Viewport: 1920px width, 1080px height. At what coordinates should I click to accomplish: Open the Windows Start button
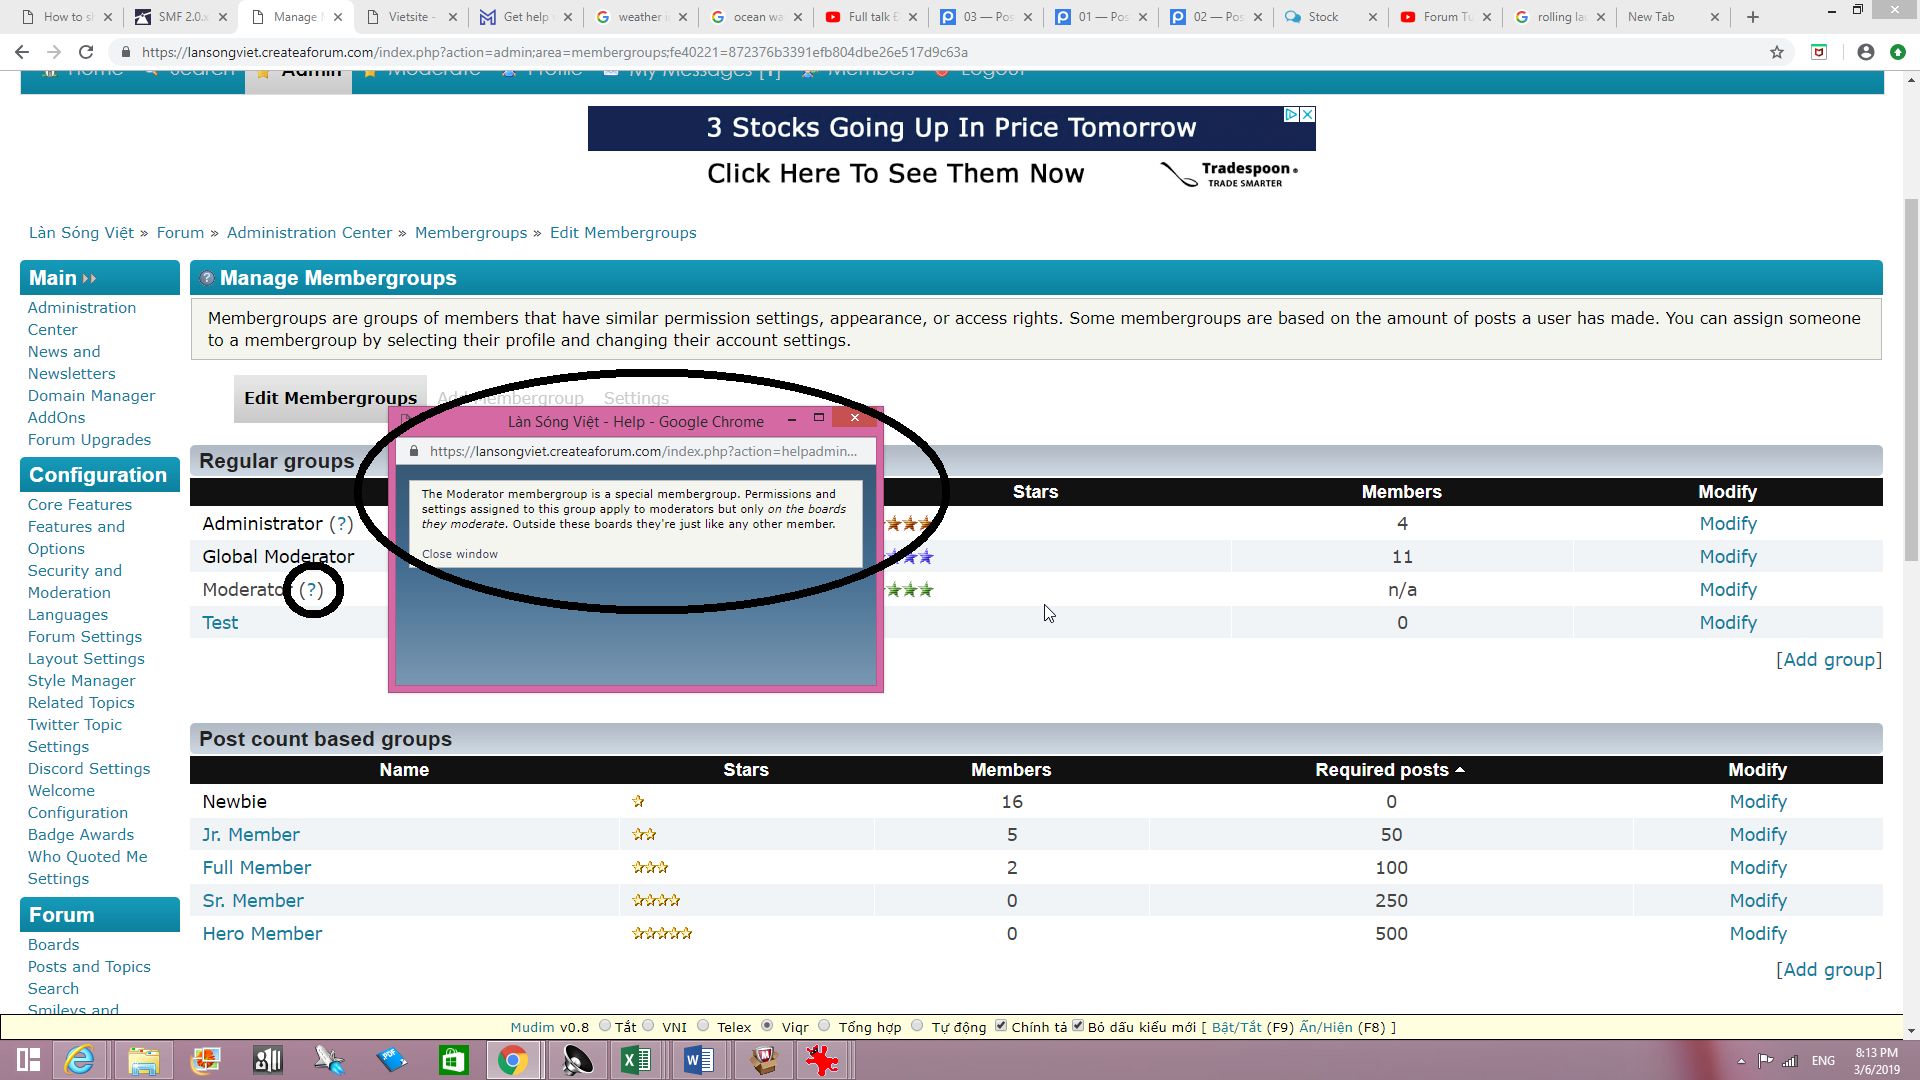[28, 1060]
